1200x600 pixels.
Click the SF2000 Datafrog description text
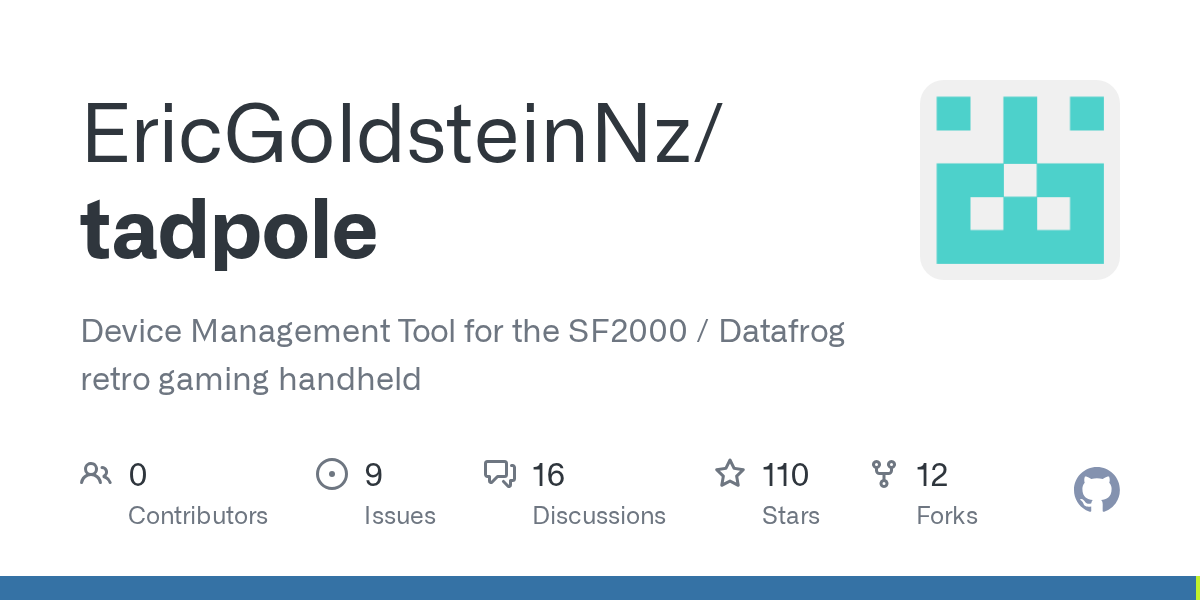click(462, 355)
